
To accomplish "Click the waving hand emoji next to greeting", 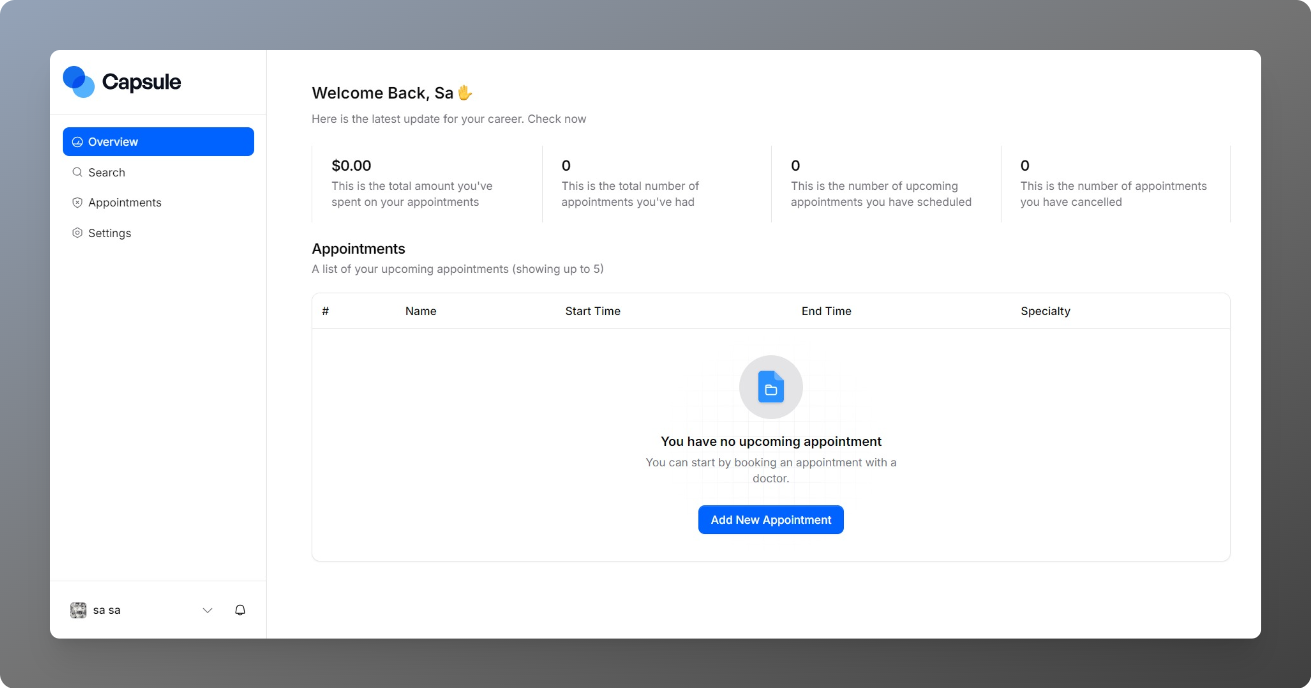I will (464, 92).
